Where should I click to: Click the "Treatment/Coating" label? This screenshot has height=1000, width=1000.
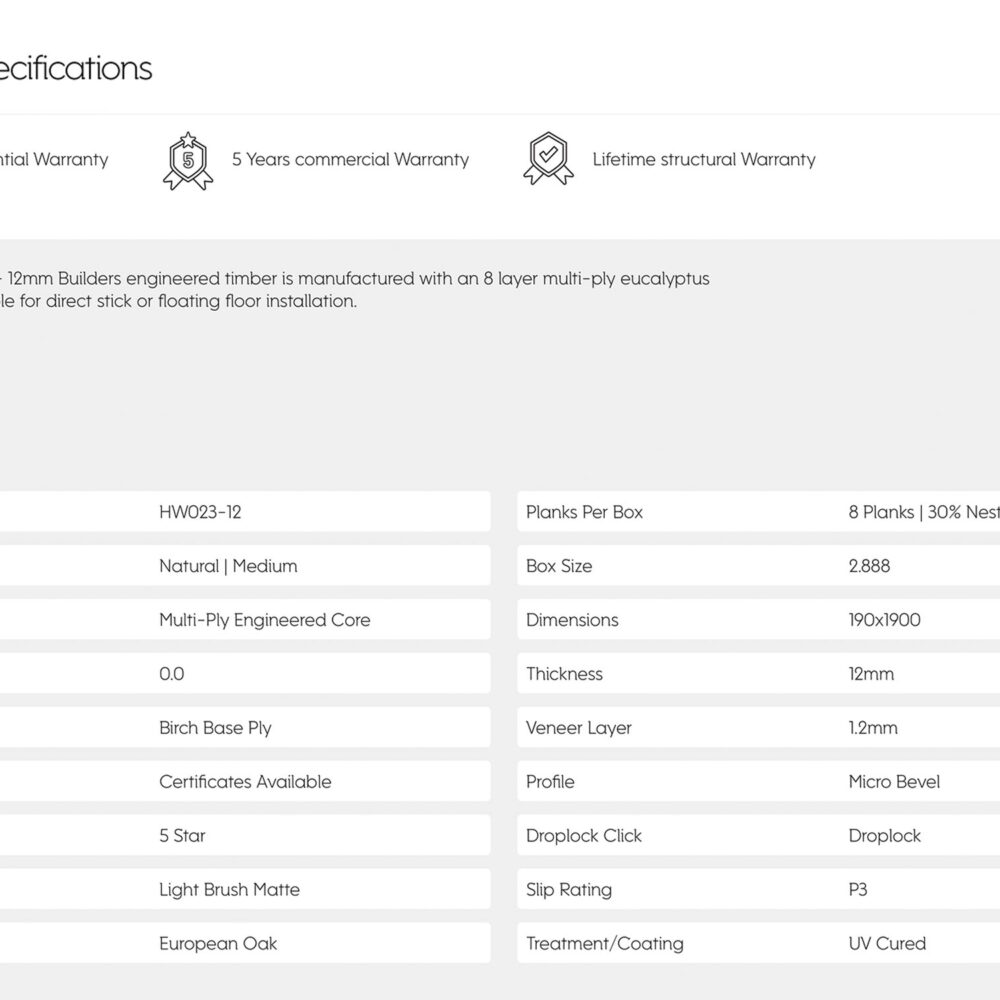(x=605, y=943)
